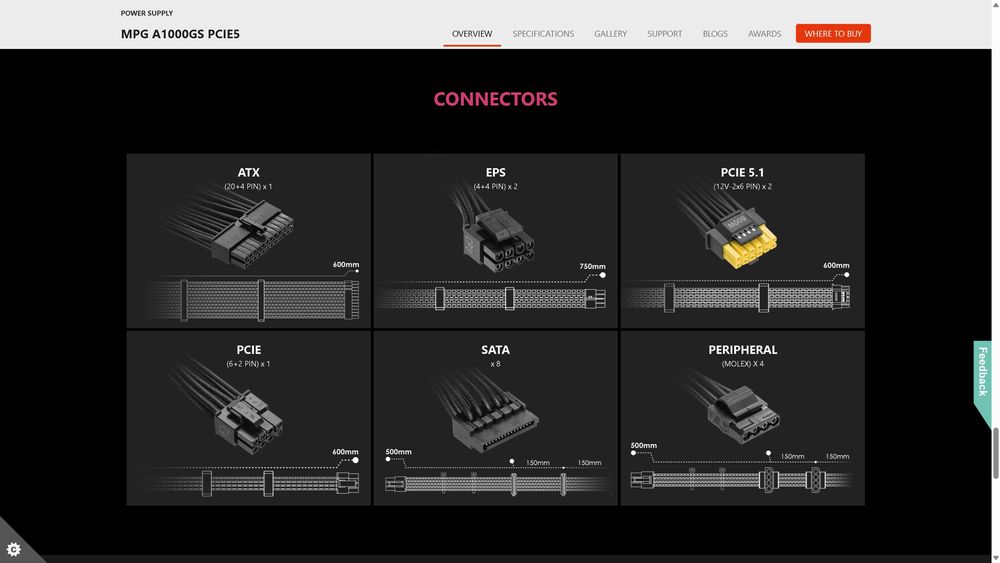The image size is (1000, 563).
Task: Click the ATX cable length diagram
Action: click(252, 298)
